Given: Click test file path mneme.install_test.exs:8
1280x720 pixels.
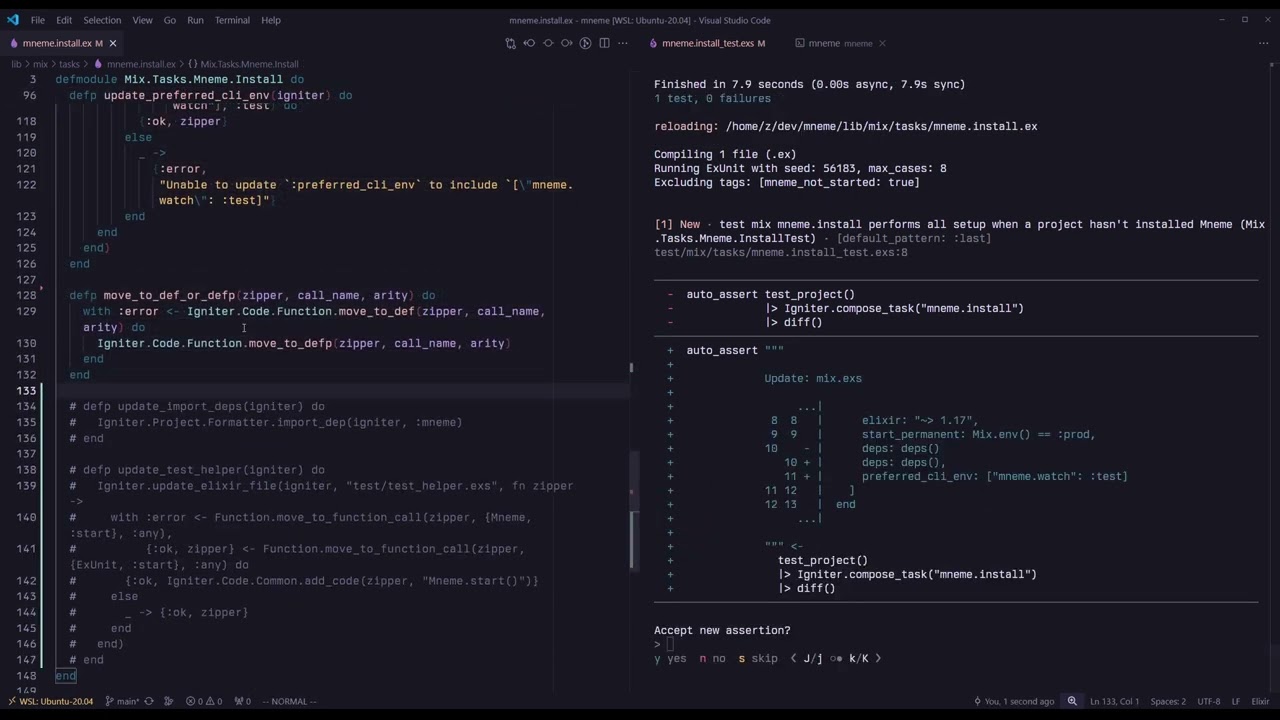Looking at the screenshot, I should click(x=781, y=252).
